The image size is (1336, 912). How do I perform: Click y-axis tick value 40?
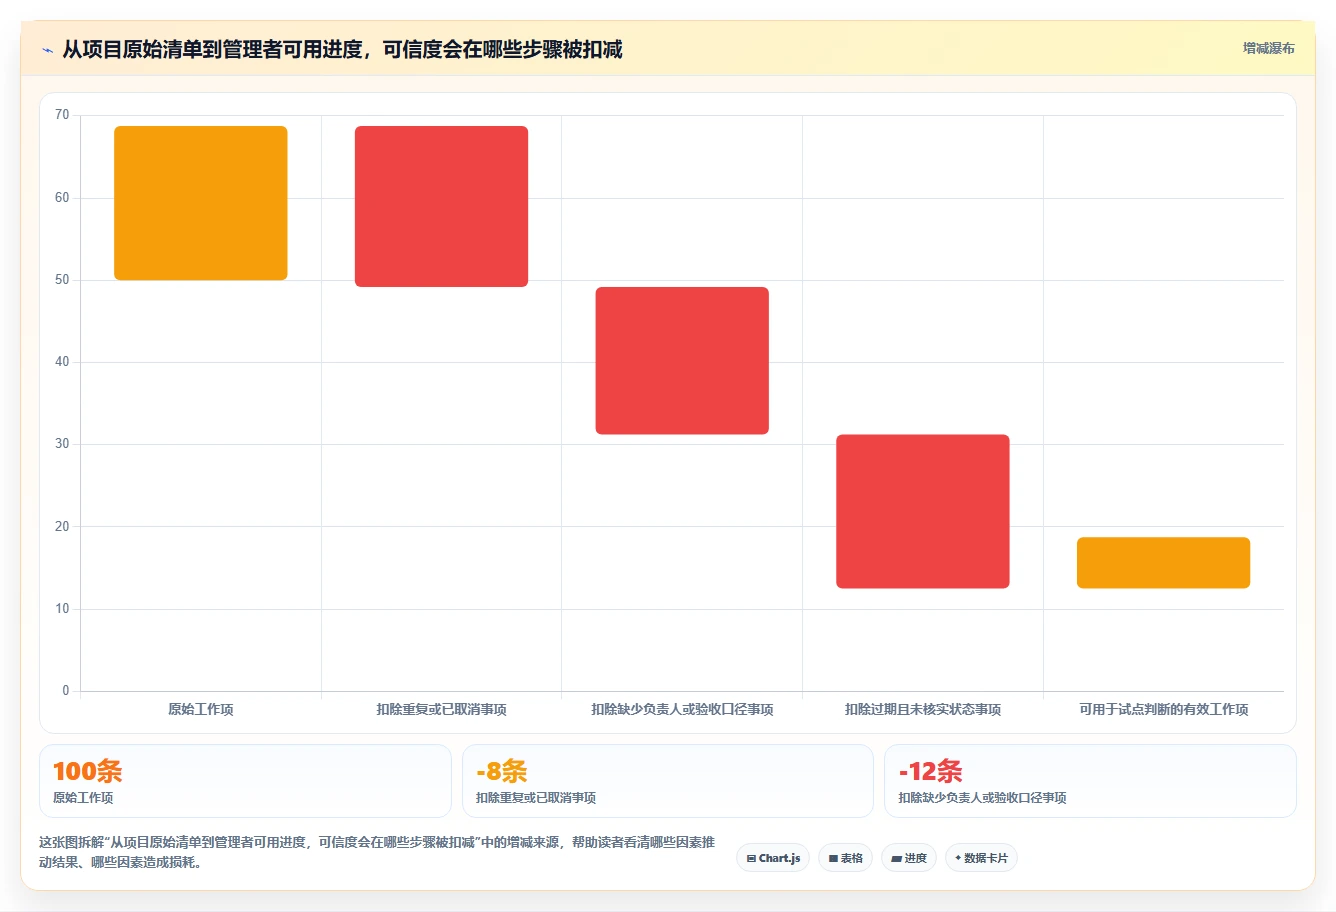coord(62,362)
